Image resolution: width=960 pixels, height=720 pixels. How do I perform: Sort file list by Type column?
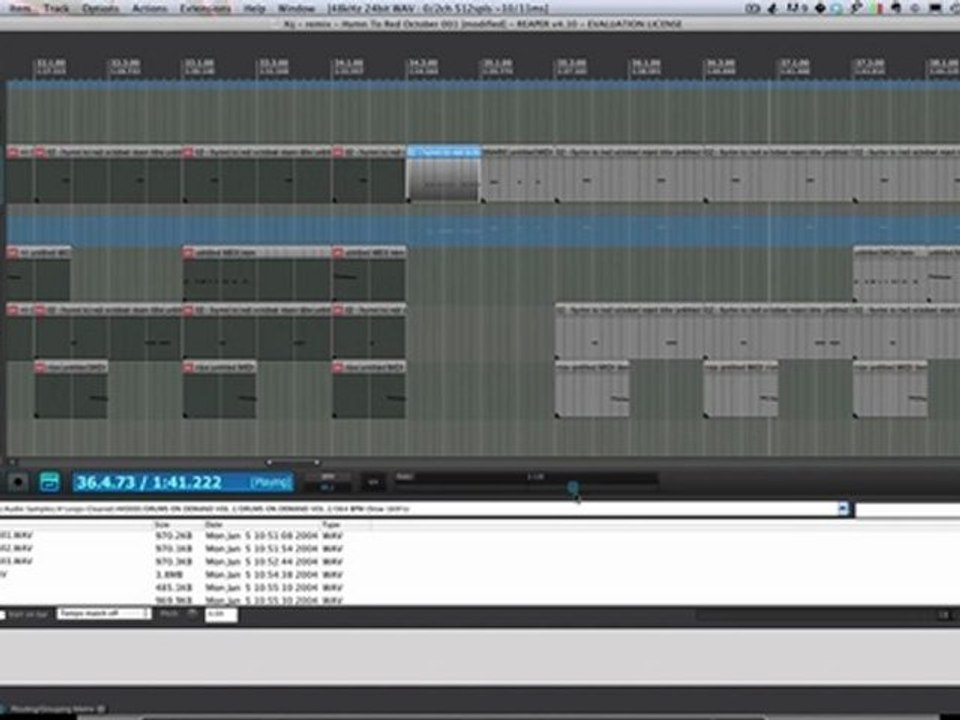point(331,525)
